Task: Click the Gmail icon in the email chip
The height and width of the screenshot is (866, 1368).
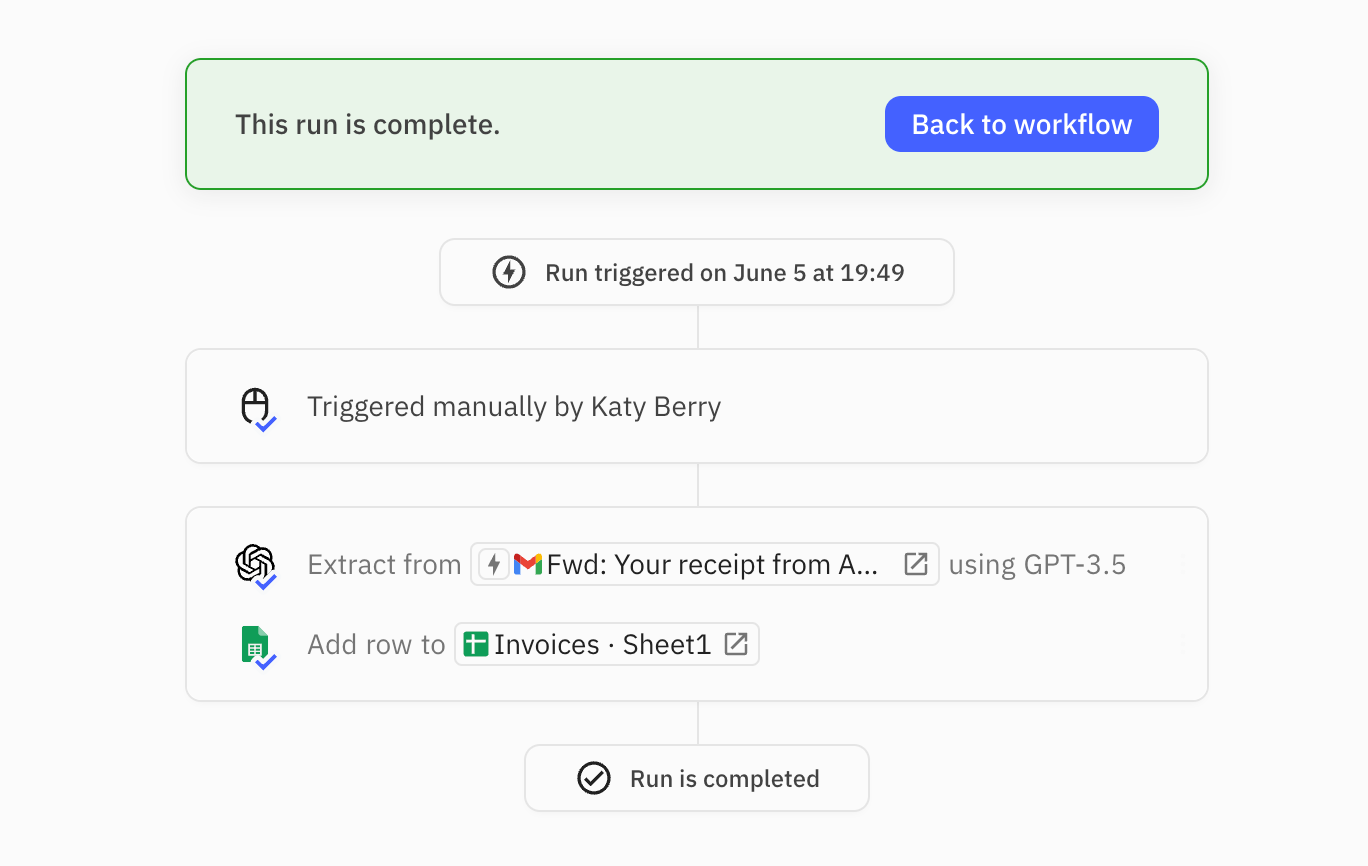Action: click(x=527, y=564)
